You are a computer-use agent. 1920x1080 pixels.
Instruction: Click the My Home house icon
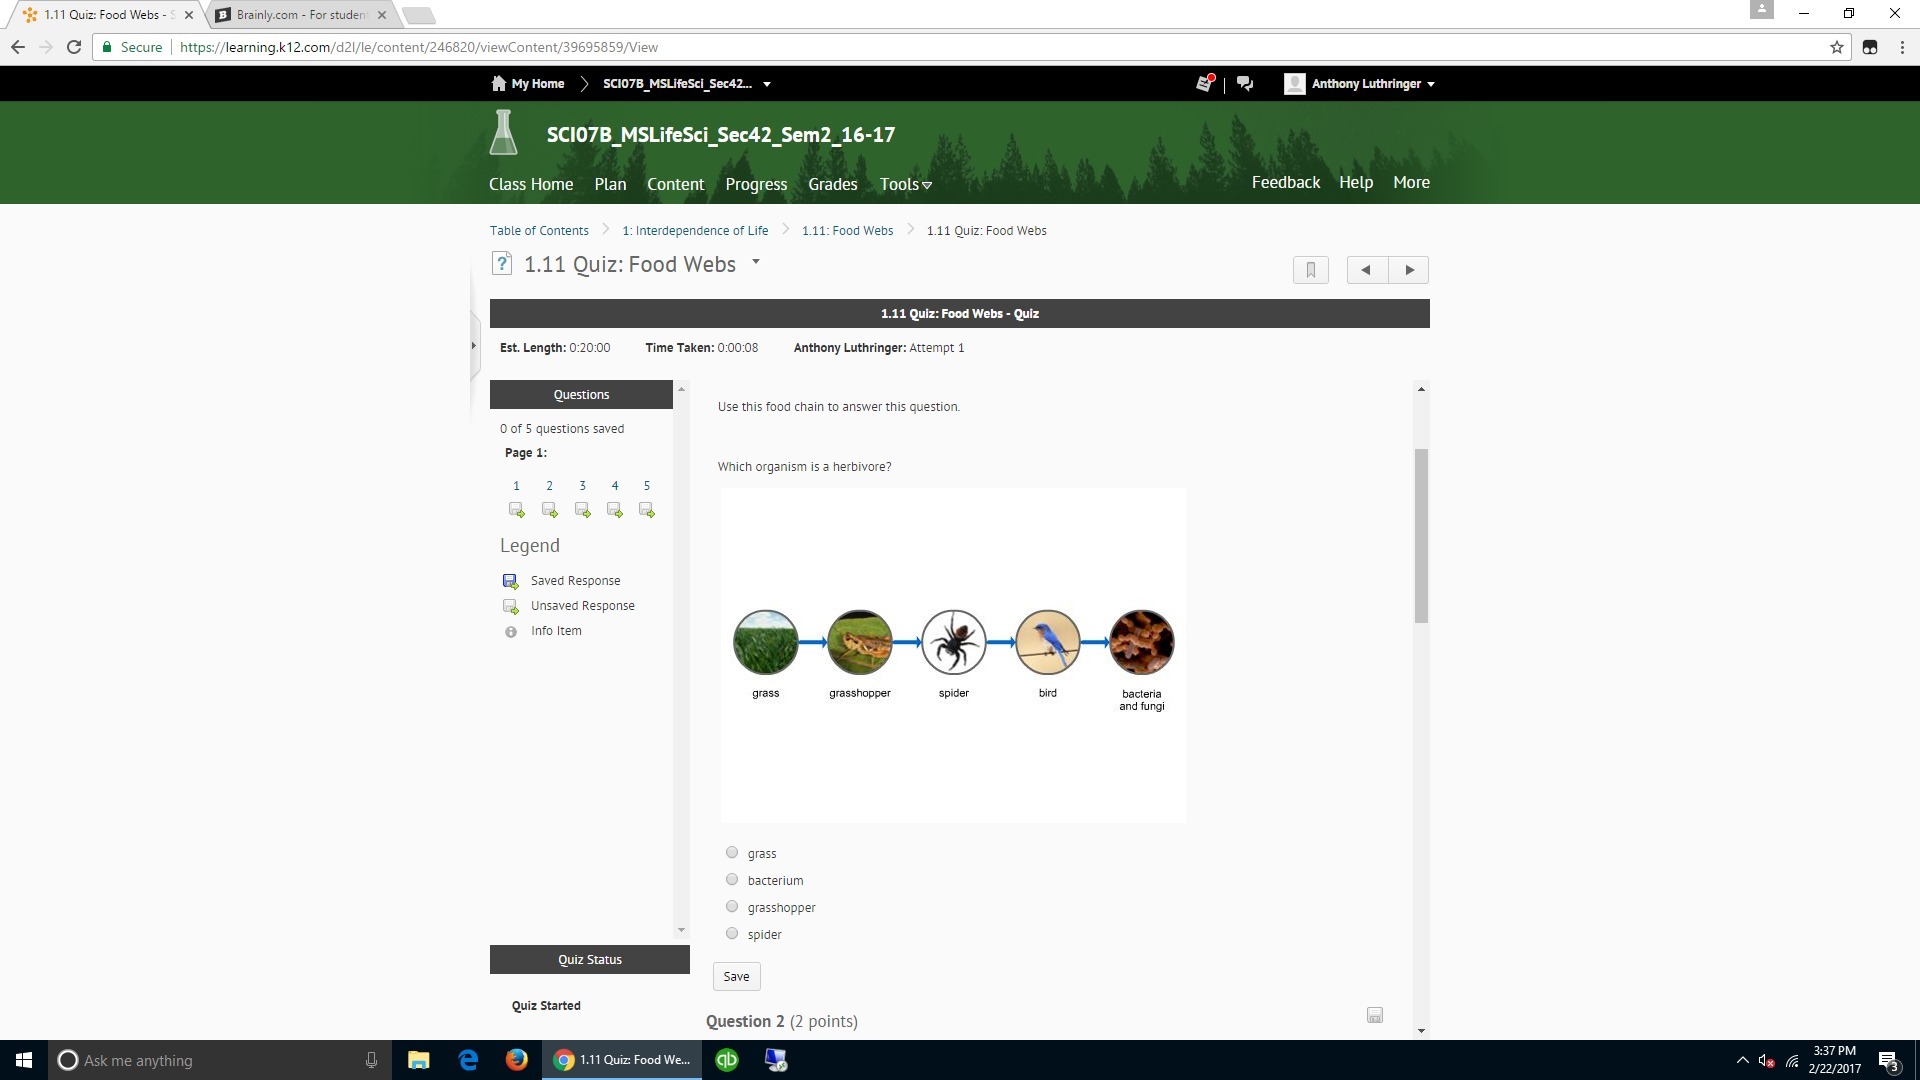499,84
